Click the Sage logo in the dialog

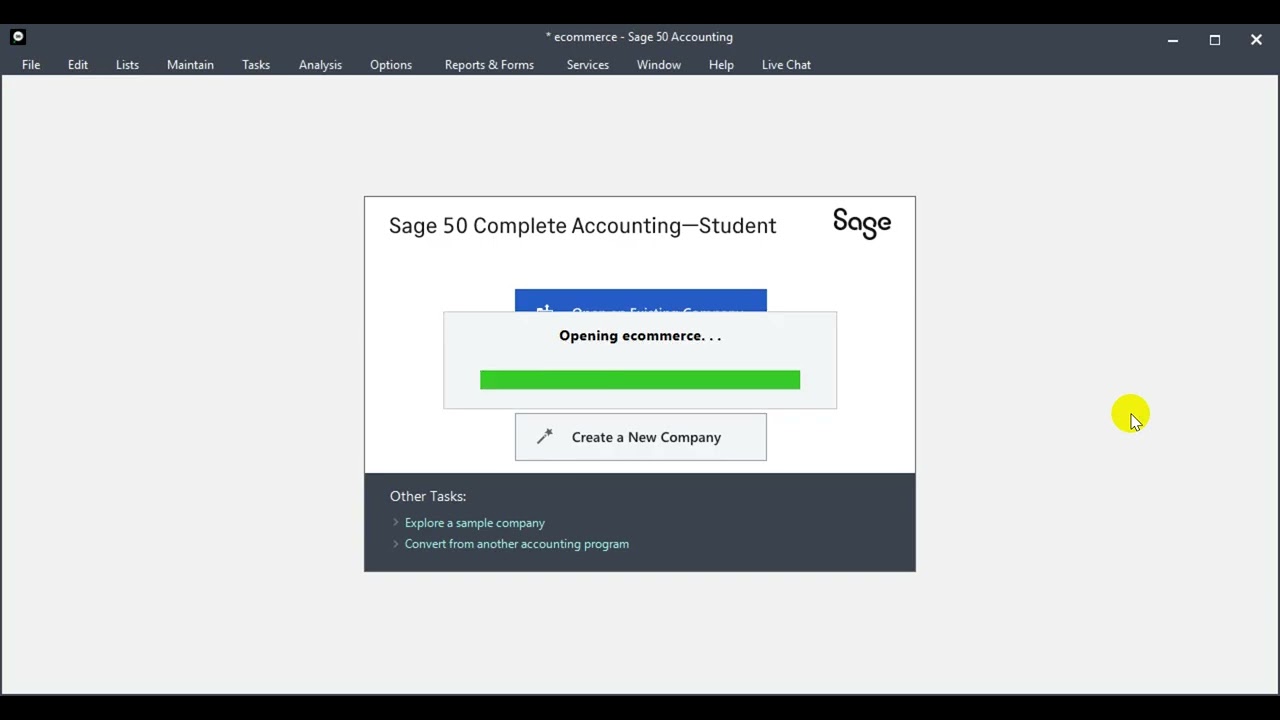862,223
